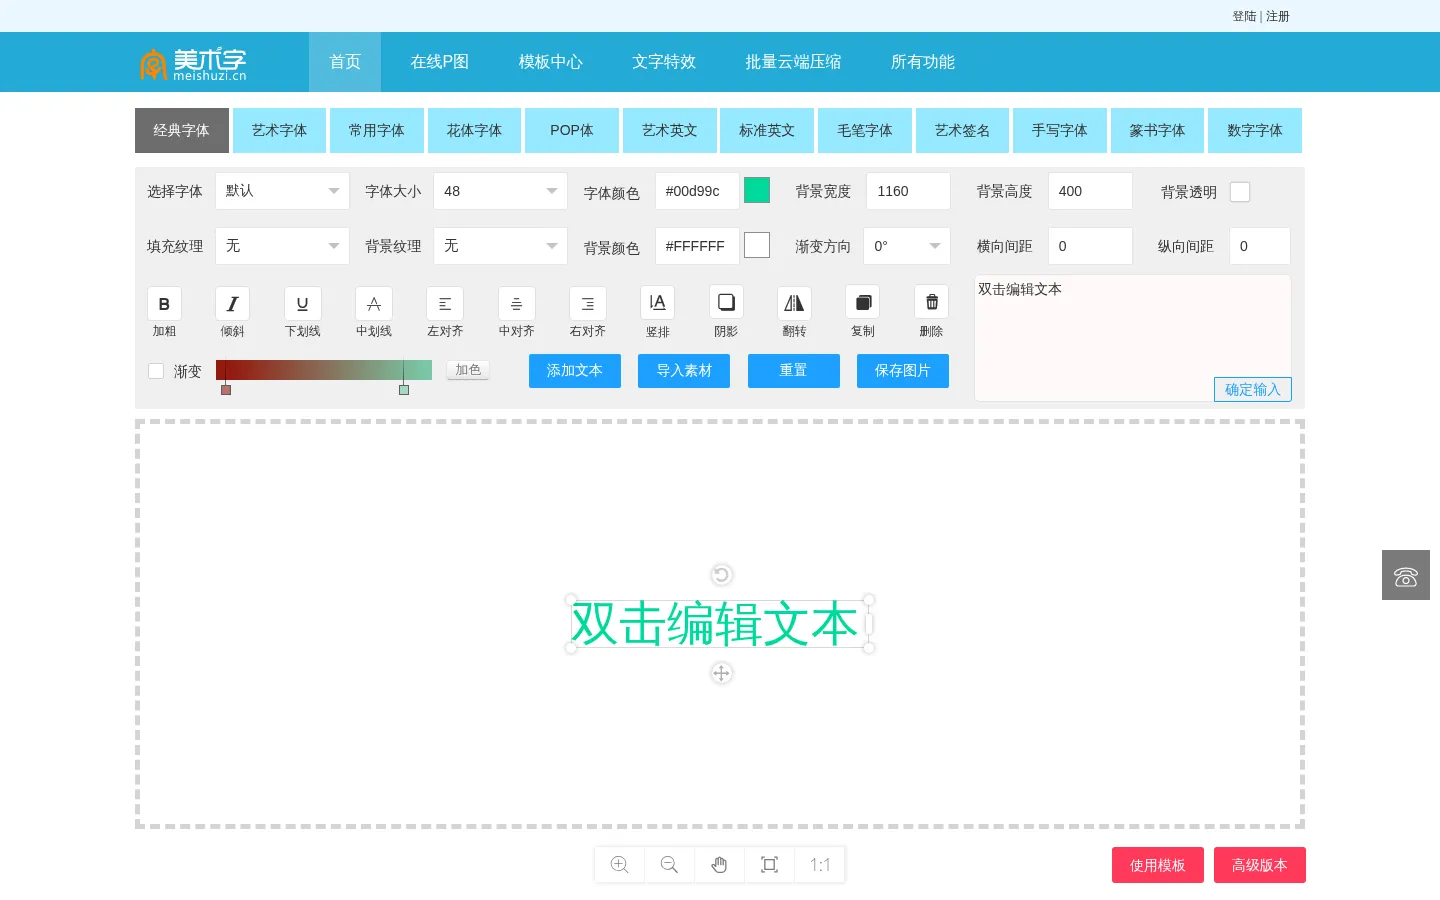Click the 使用模板 use template button
1440x900 pixels.
point(1158,865)
